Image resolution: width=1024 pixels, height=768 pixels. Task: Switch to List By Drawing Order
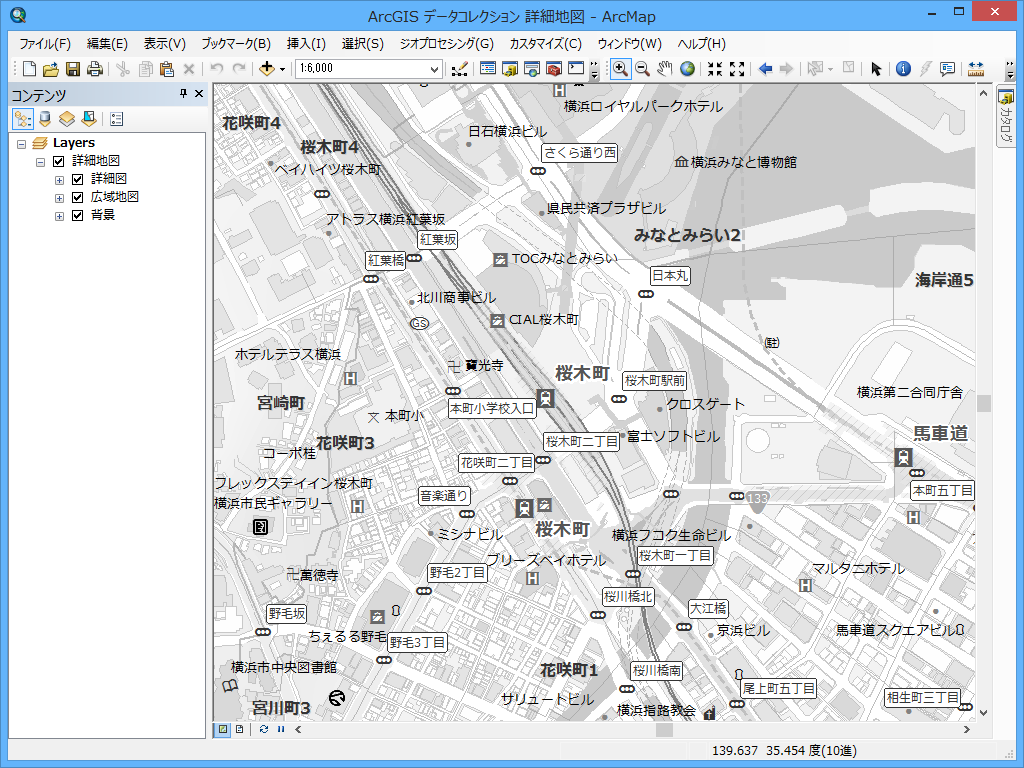pyautogui.click(x=23, y=119)
